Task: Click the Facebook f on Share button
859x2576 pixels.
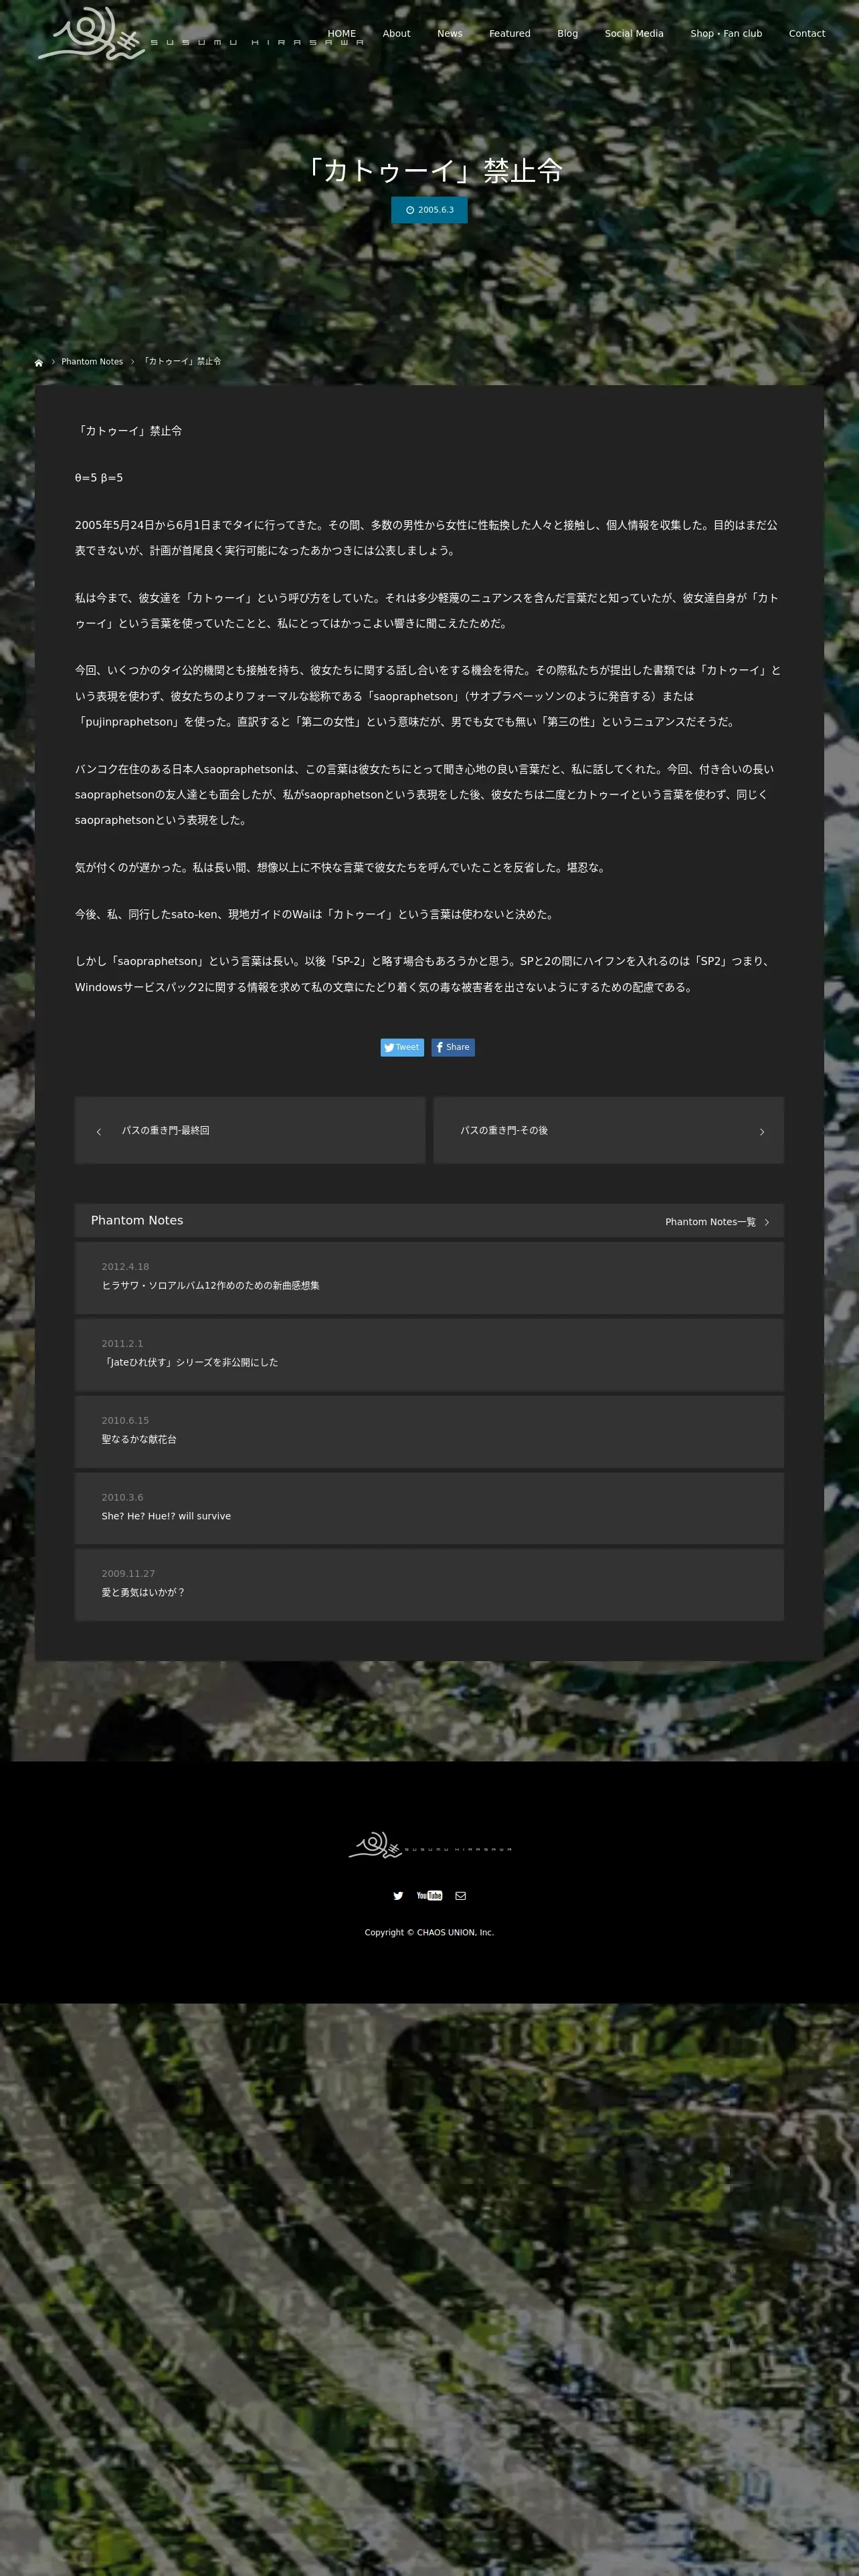Action: coord(439,1047)
